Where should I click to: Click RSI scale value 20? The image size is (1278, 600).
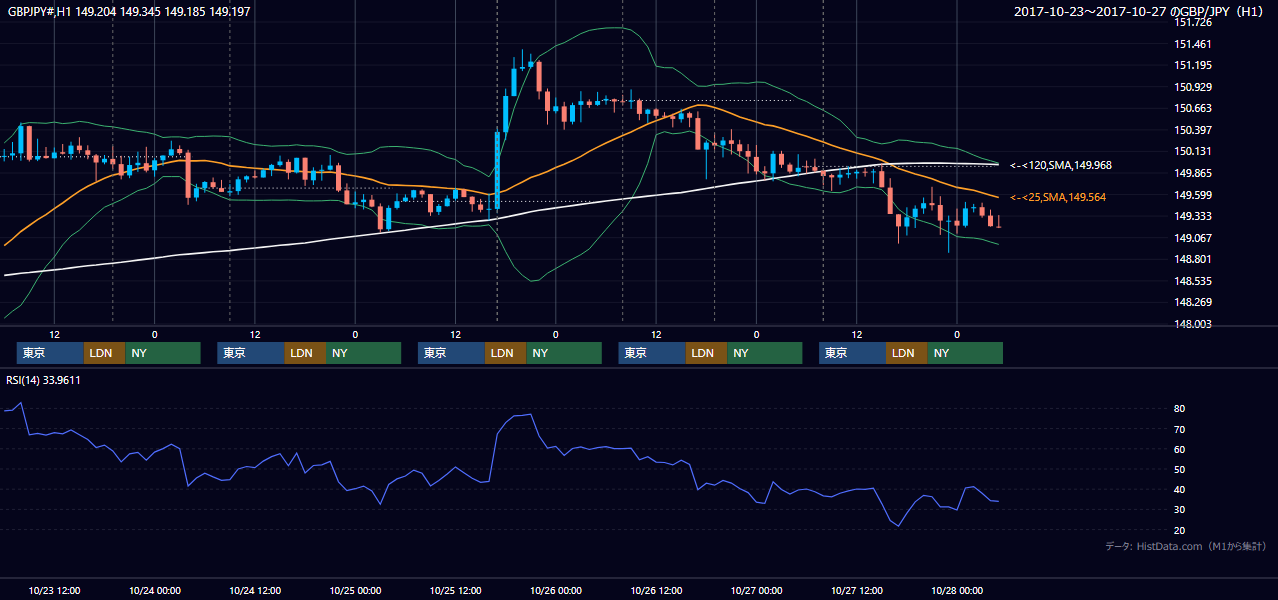[x=1180, y=530]
